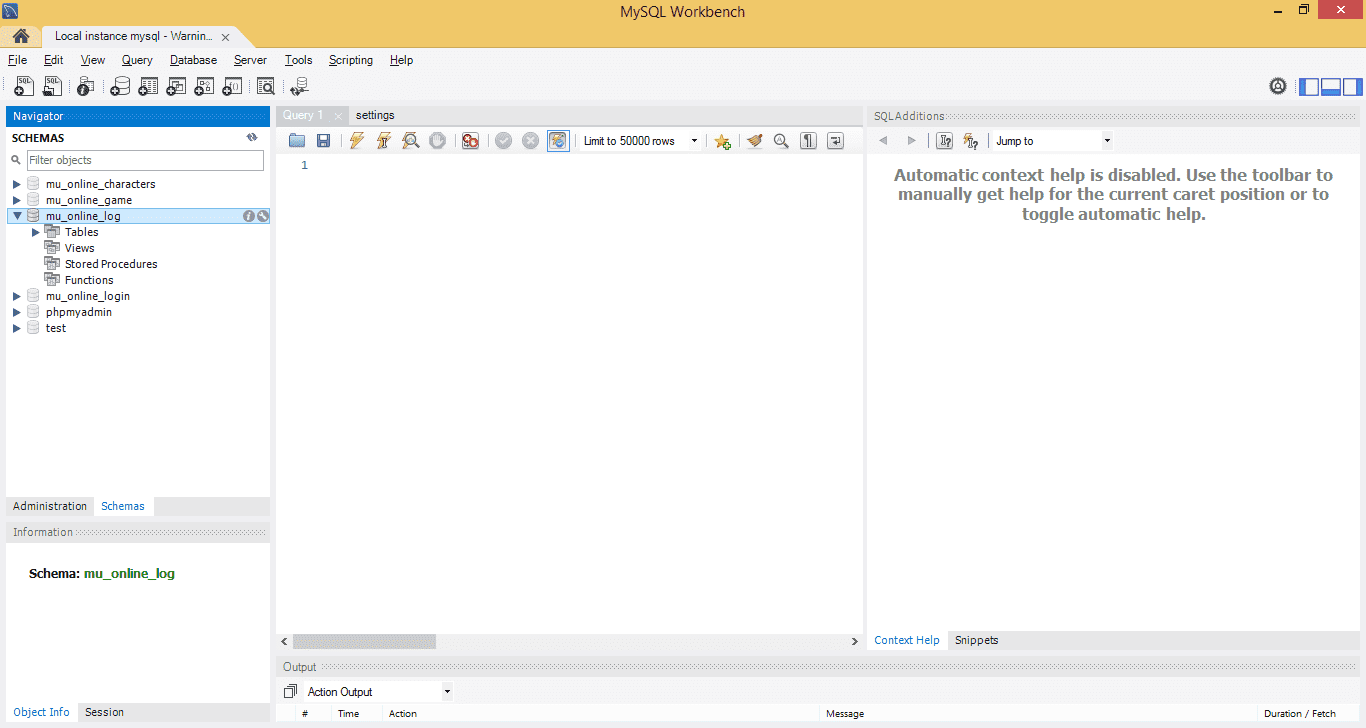Select the Stored Procedures tree node
This screenshot has width=1366, height=728.
111,264
